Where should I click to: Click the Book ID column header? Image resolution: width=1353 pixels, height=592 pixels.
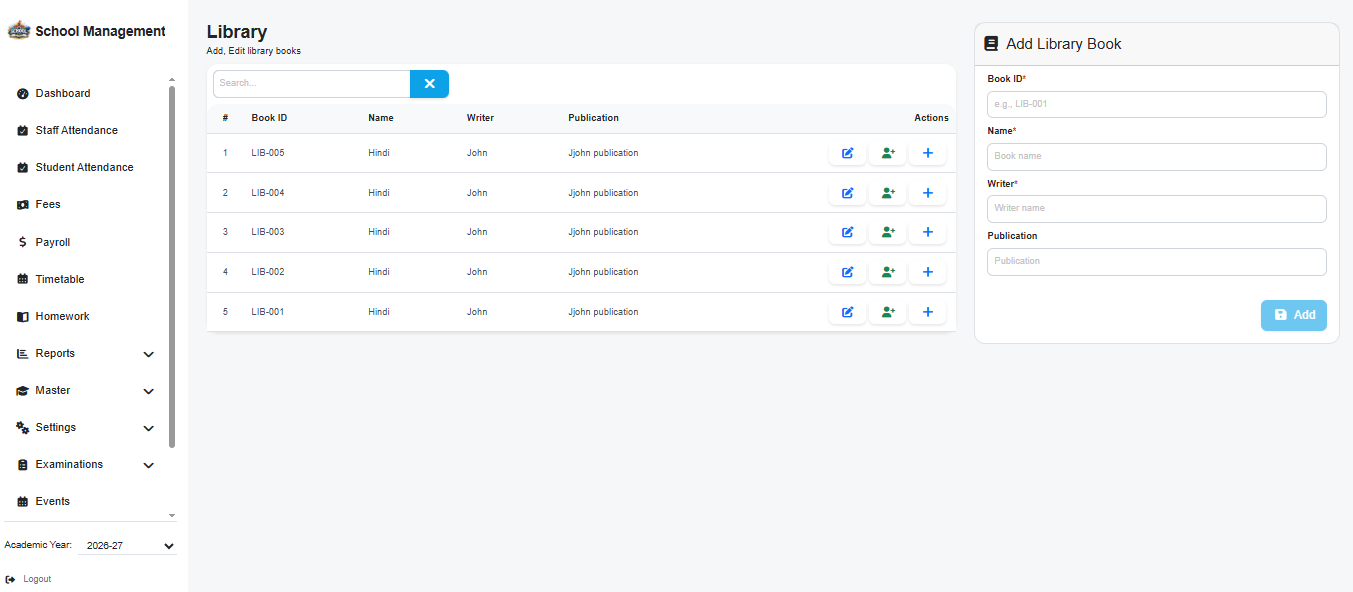269,118
